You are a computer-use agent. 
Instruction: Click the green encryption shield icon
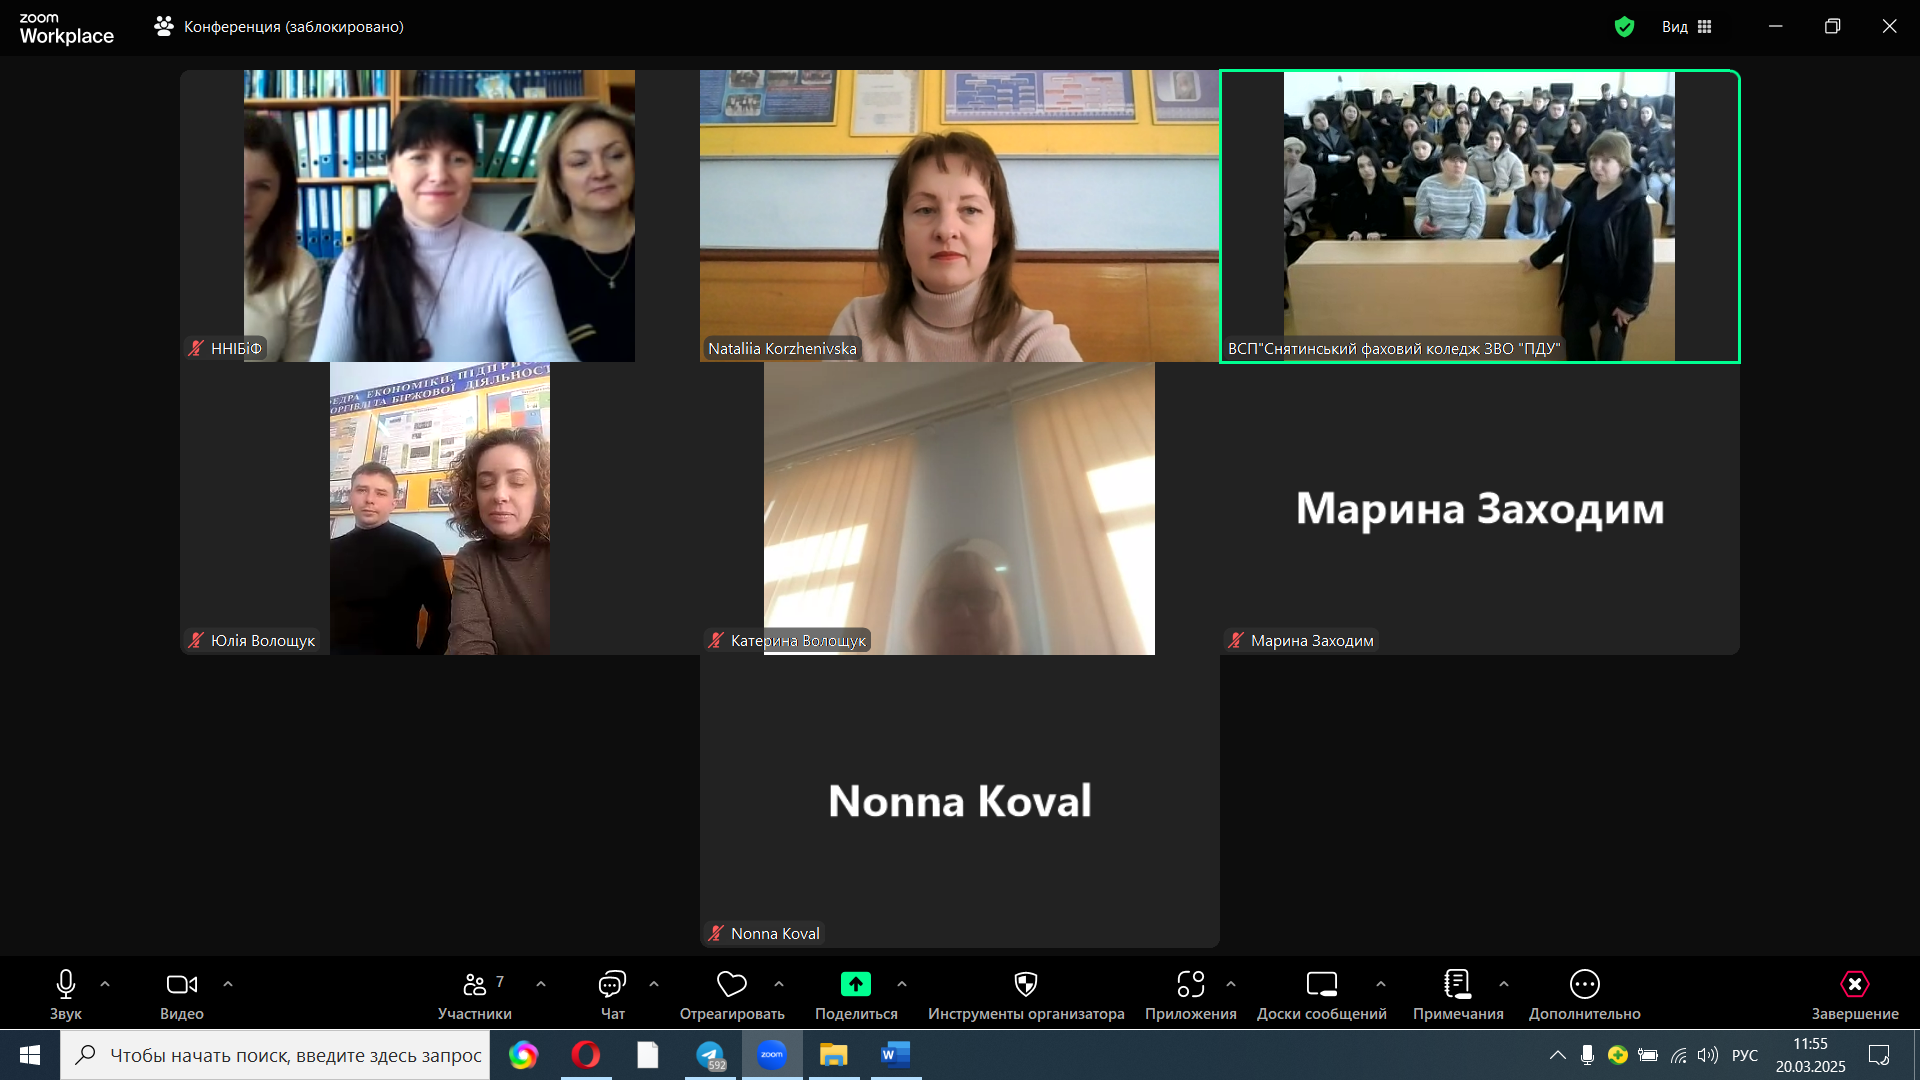(x=1624, y=27)
